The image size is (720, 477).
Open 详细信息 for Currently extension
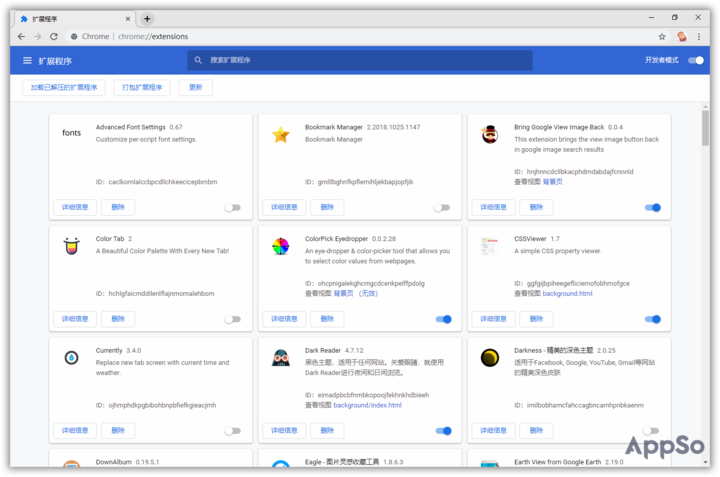[75, 430]
